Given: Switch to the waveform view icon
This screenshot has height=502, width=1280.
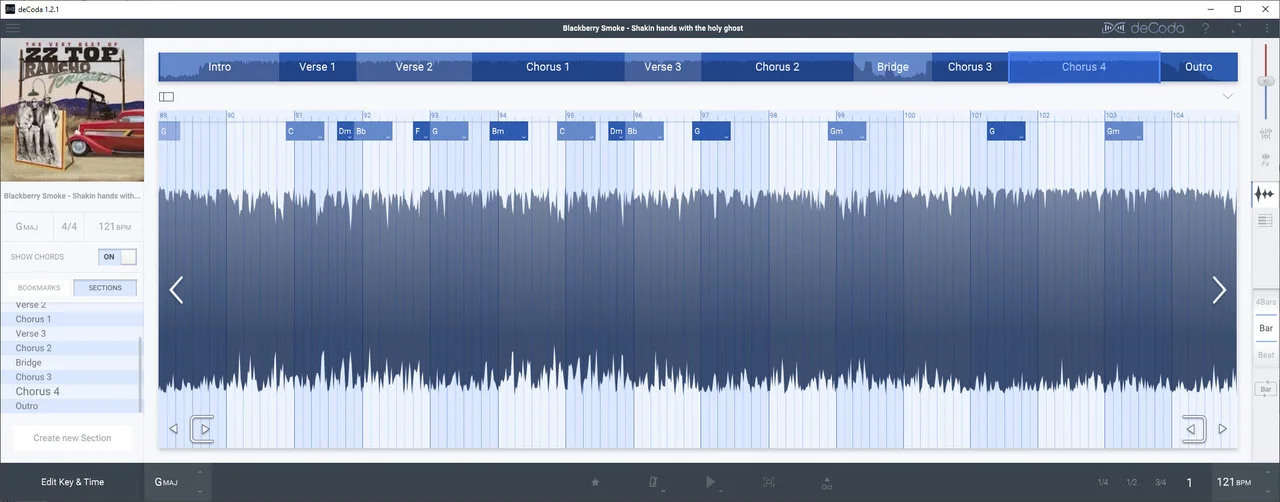Looking at the screenshot, I should pos(1266,194).
